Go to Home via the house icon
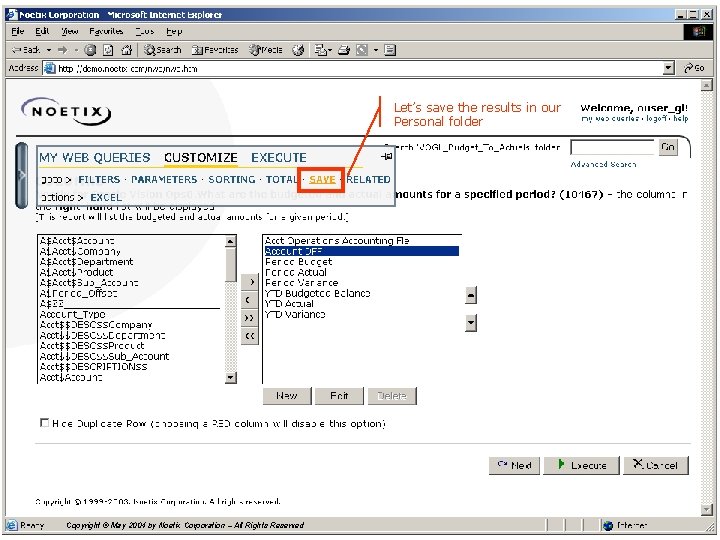 (x=126, y=50)
